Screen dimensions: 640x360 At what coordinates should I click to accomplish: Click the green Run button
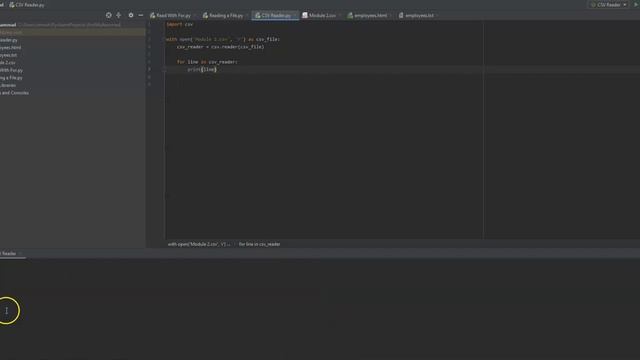636,4
